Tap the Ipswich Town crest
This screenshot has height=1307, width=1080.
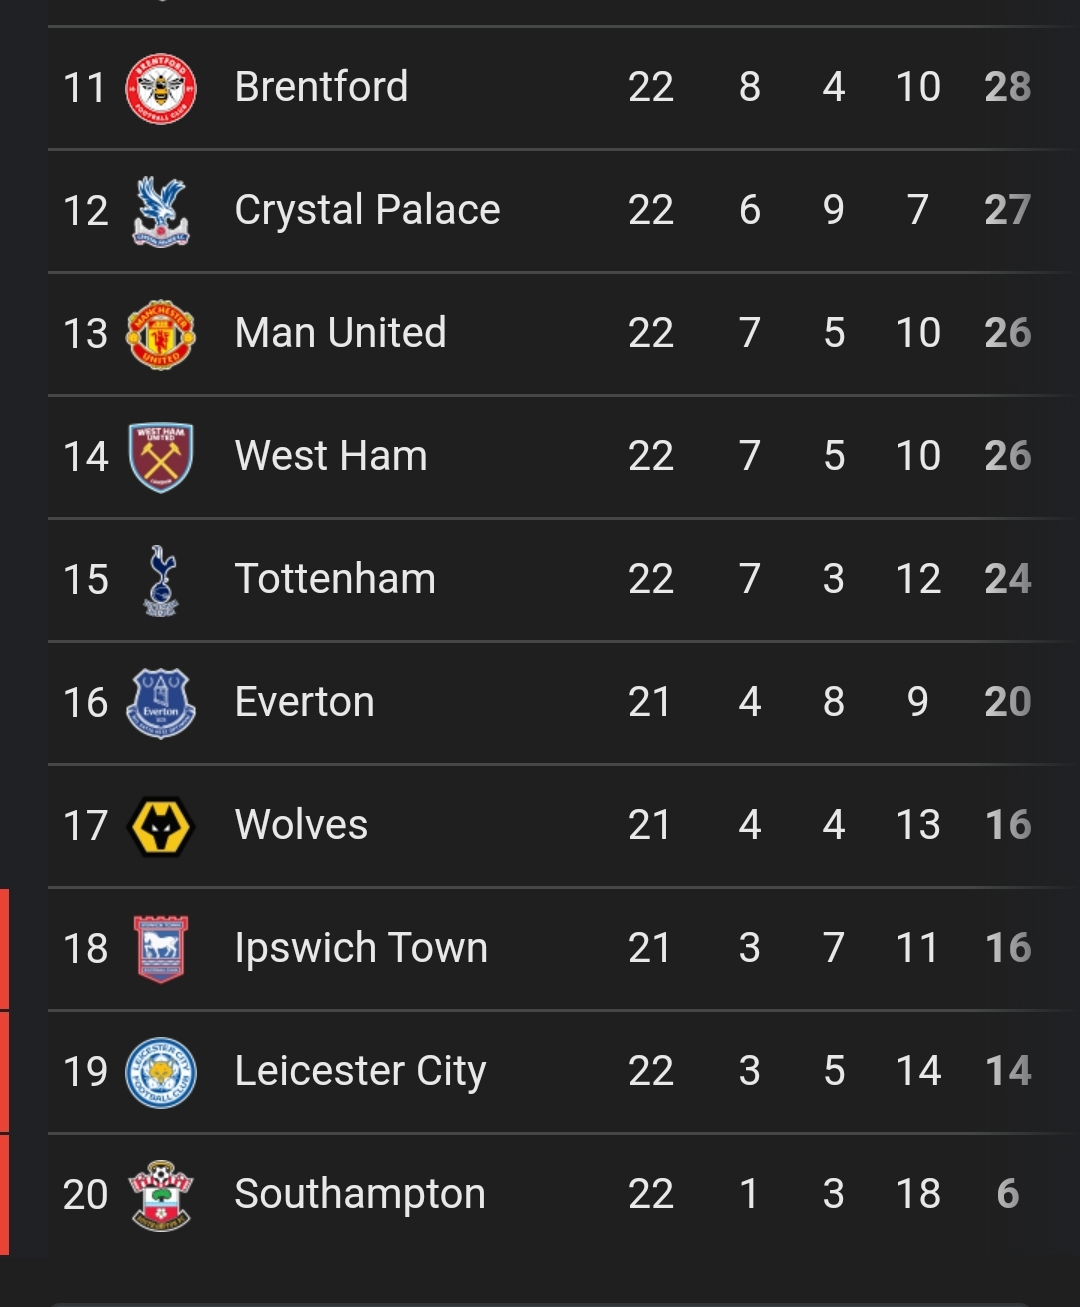[x=161, y=949]
